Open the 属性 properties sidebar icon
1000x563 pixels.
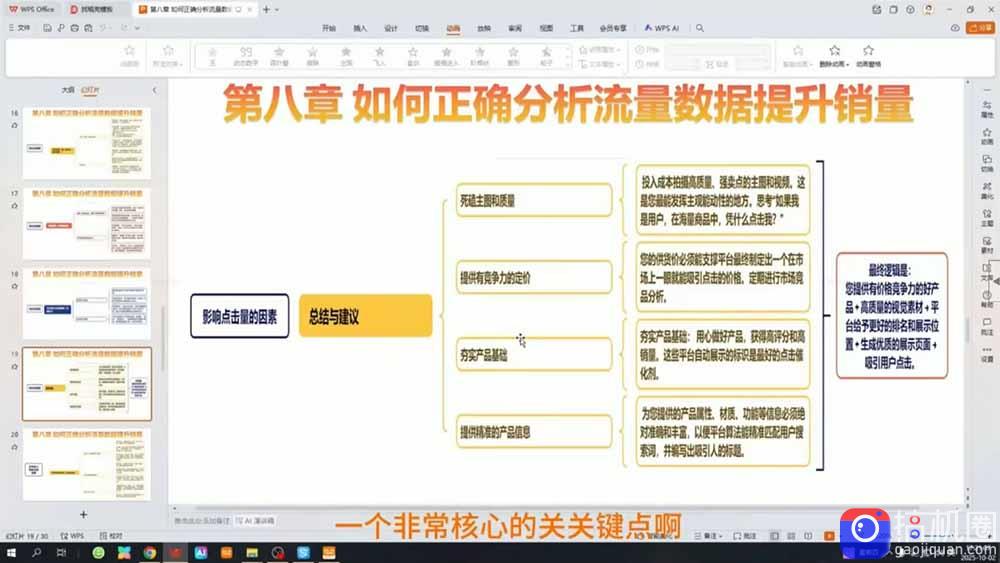point(987,109)
